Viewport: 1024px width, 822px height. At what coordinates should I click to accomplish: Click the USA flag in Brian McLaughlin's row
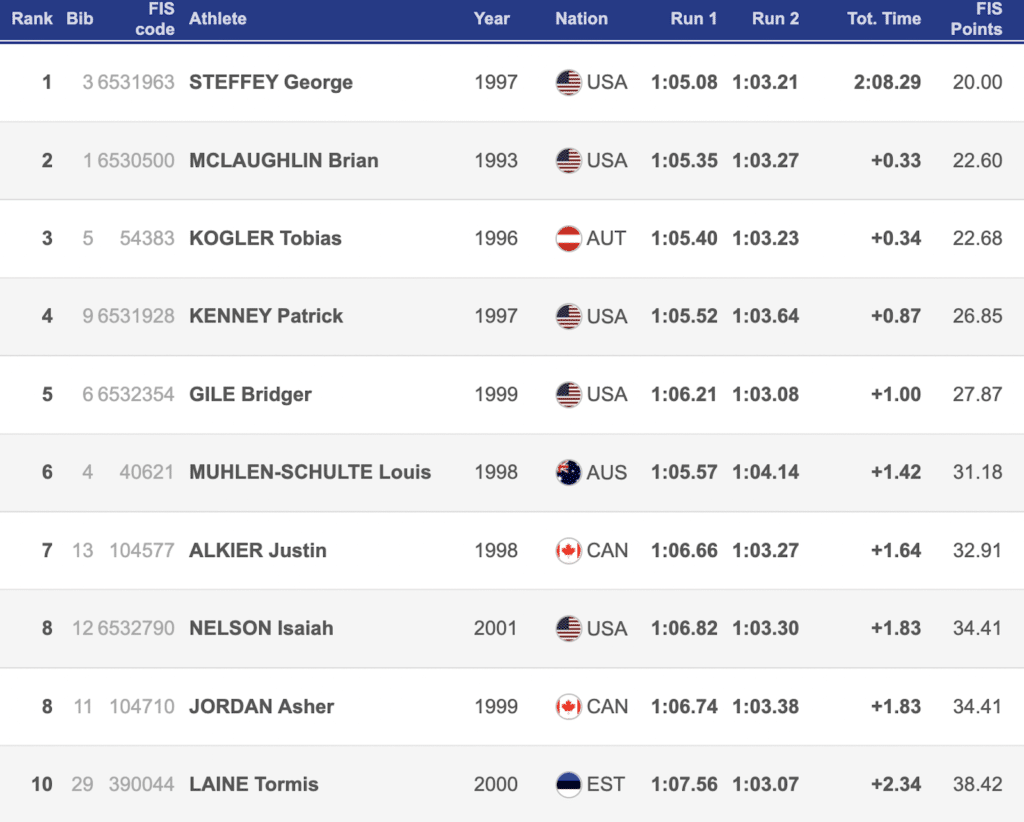click(568, 161)
